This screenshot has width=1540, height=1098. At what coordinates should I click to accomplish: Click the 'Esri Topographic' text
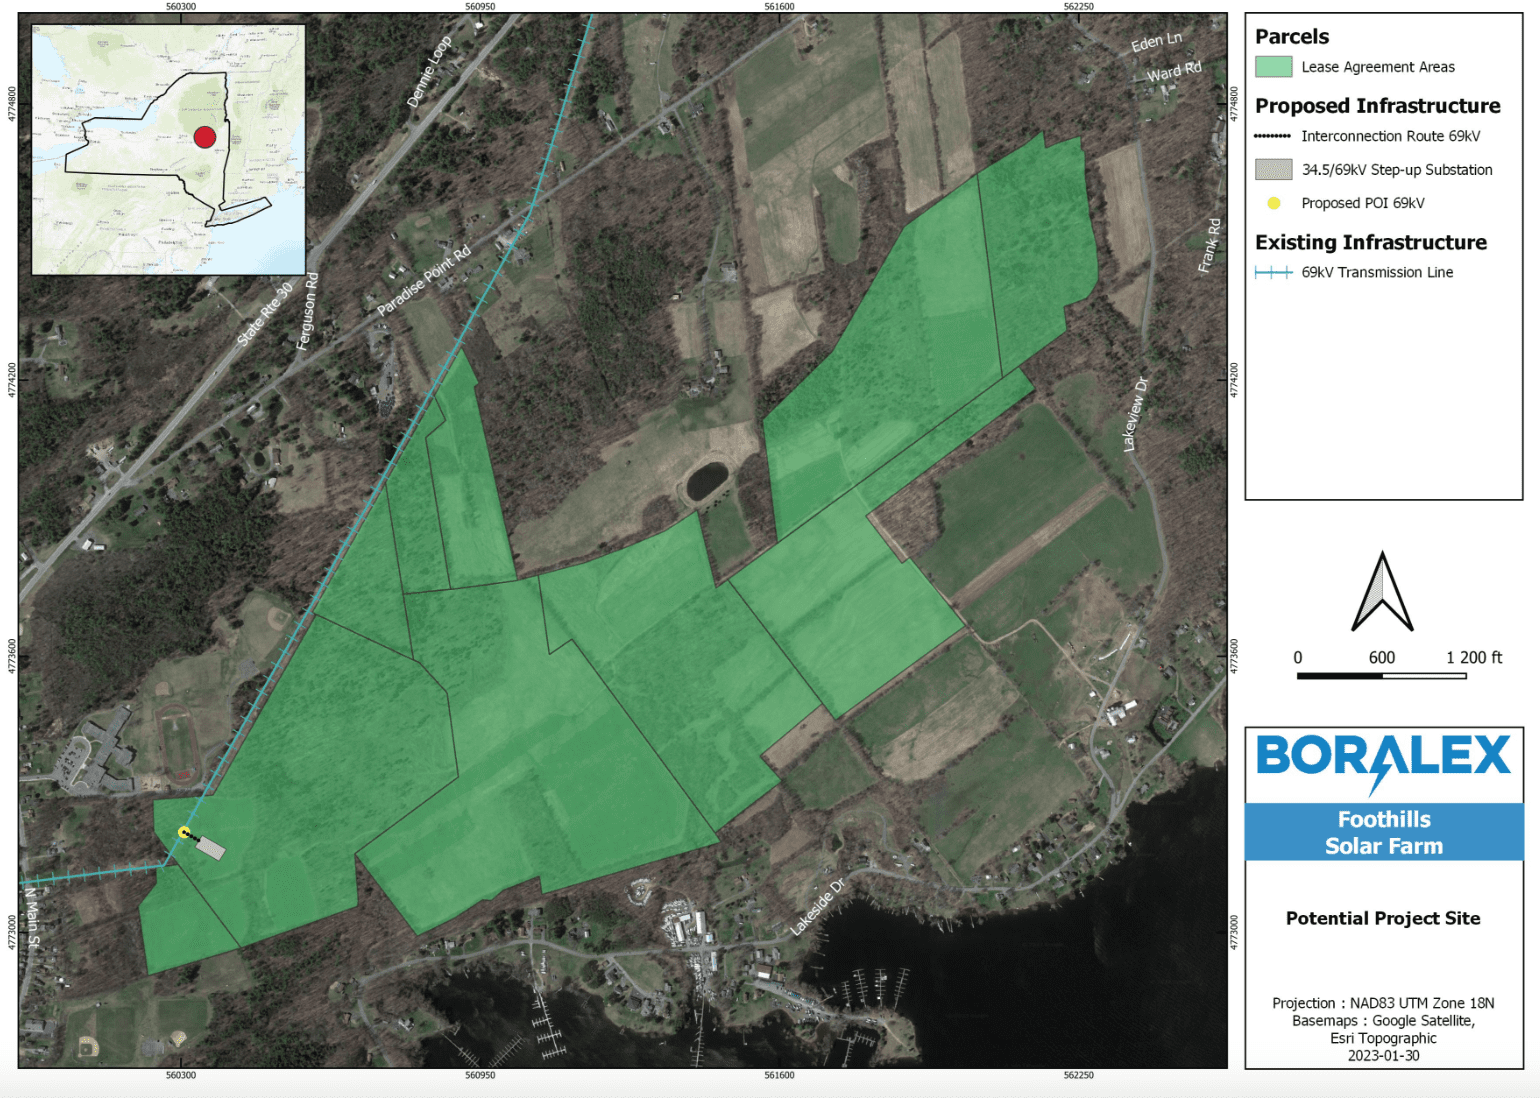tap(1383, 1038)
